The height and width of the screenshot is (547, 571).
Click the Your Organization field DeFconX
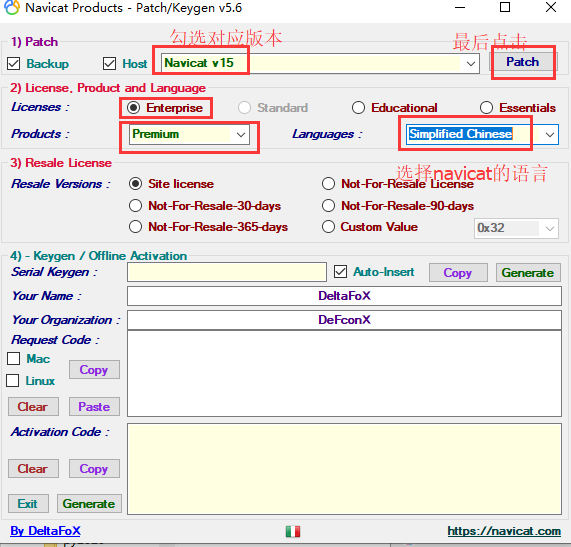point(344,320)
